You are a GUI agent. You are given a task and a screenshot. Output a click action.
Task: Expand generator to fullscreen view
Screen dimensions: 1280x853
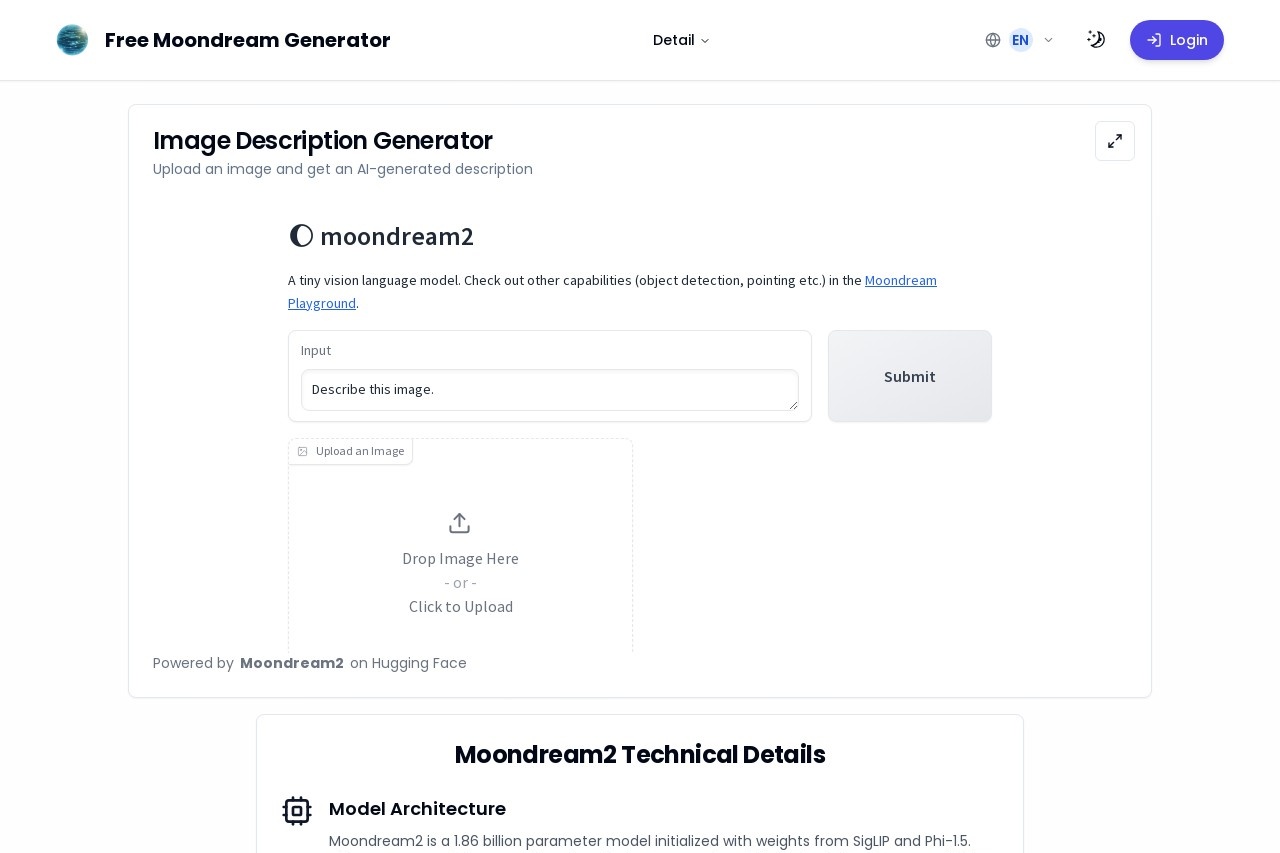coord(1115,141)
